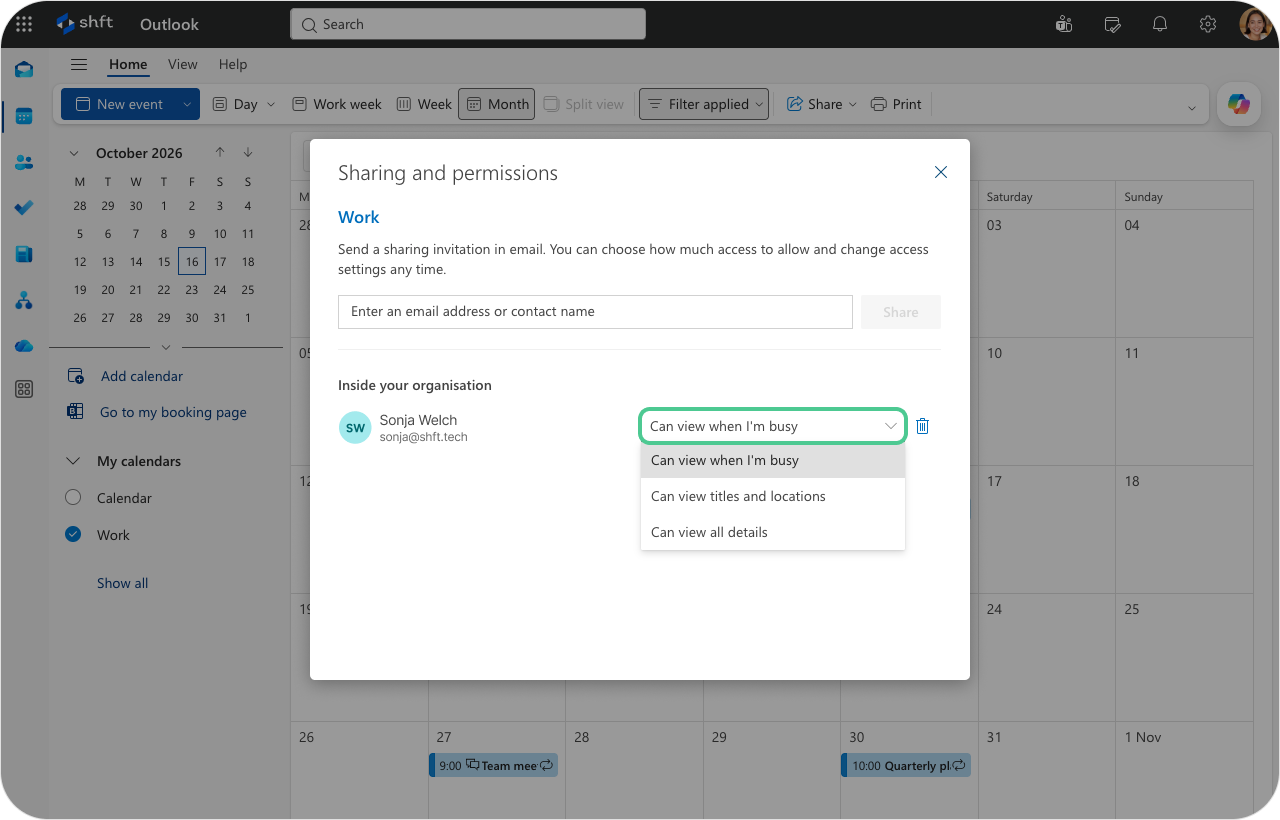Open Go to my booking page
This screenshot has width=1280, height=820.
click(x=173, y=412)
